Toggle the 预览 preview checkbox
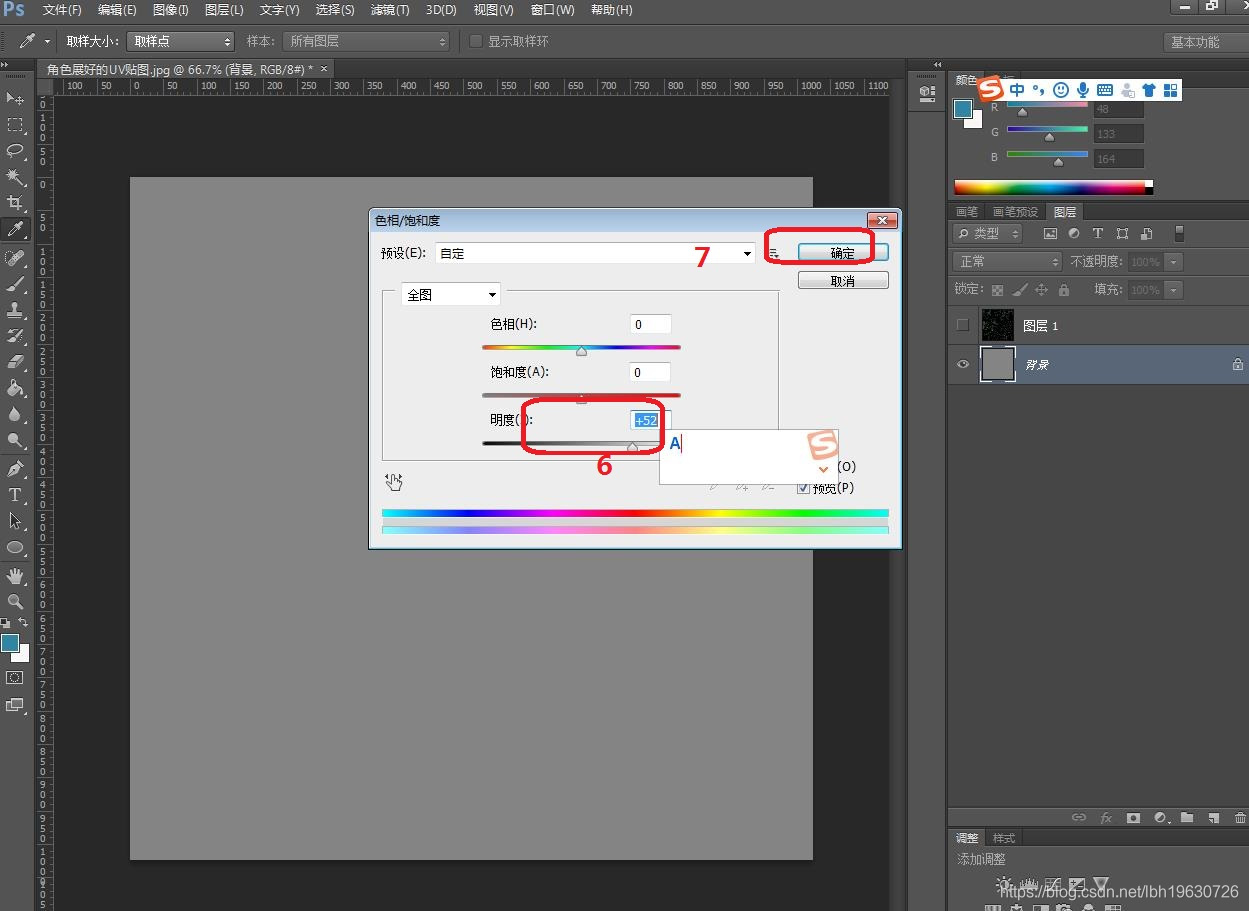Viewport: 1249px width, 911px height. (803, 488)
